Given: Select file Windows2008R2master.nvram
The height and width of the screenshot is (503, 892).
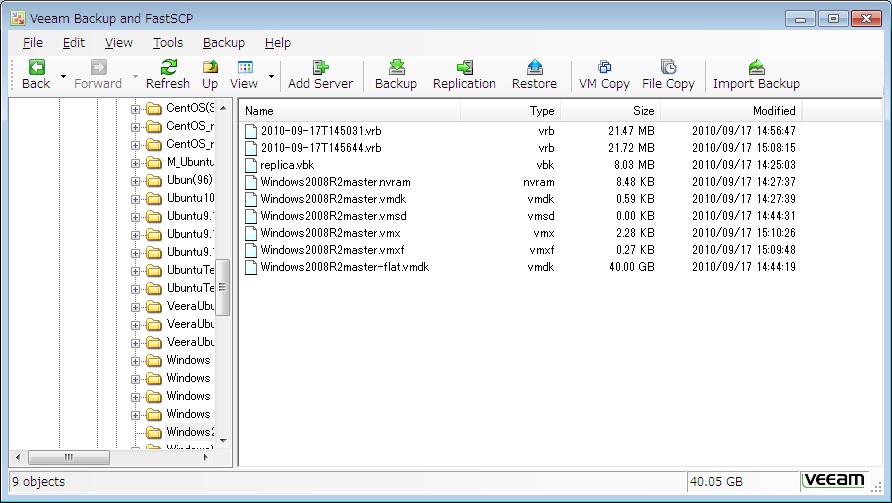Looking at the screenshot, I should tap(335, 182).
